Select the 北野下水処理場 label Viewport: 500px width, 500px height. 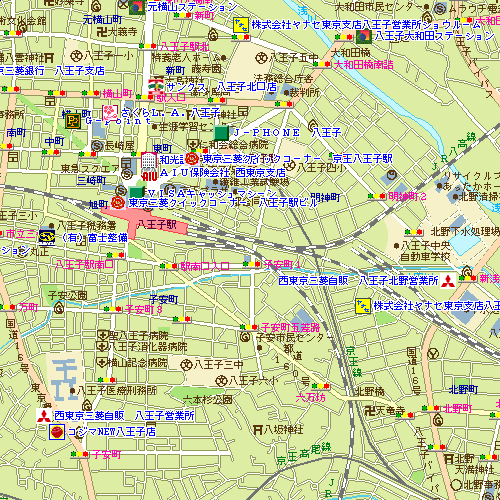coord(465,231)
